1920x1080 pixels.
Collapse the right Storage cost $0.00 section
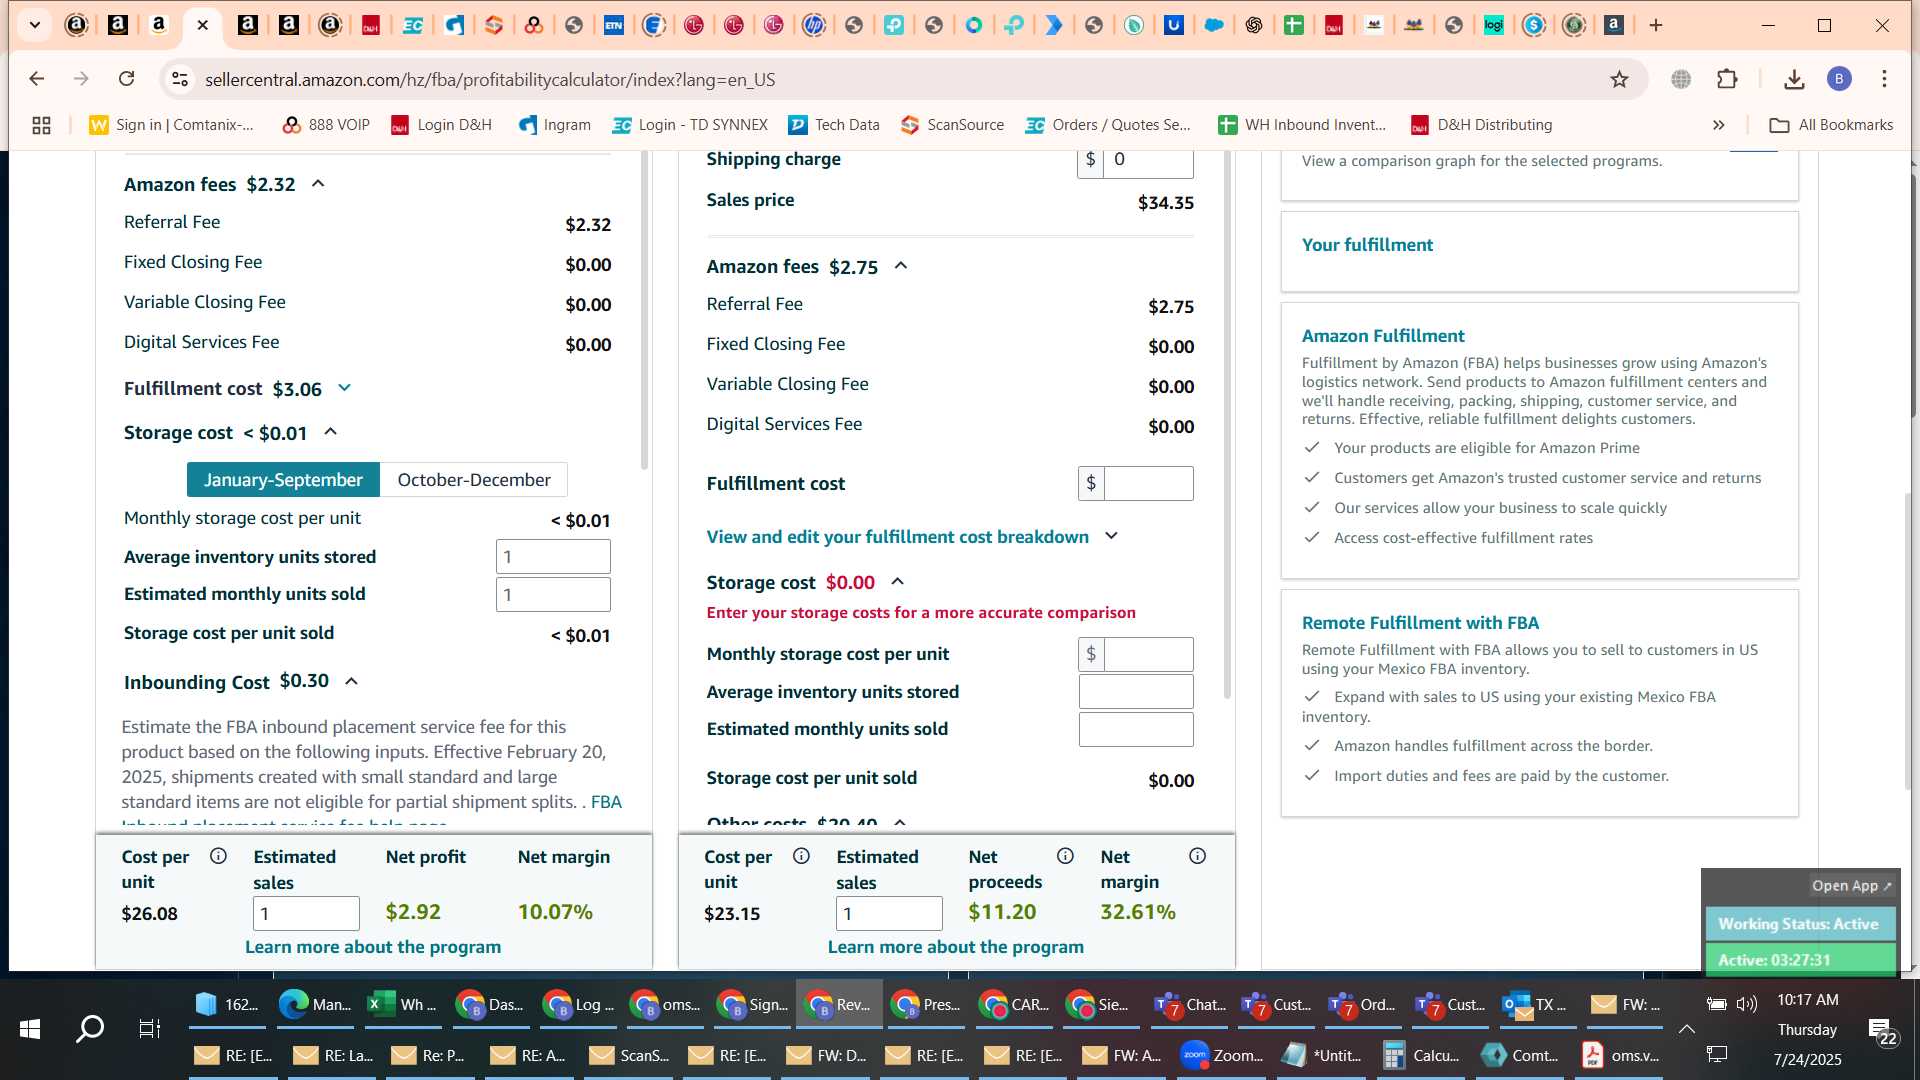click(897, 582)
